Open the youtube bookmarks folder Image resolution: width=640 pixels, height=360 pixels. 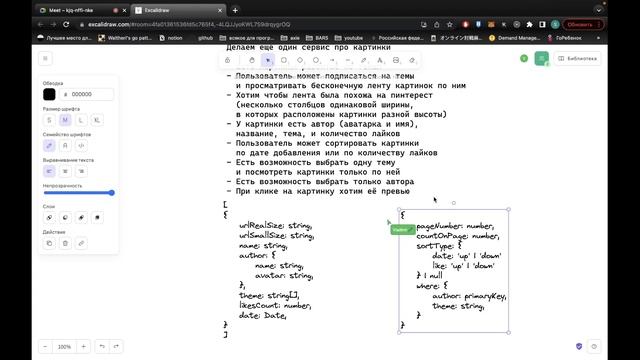(x=349, y=38)
